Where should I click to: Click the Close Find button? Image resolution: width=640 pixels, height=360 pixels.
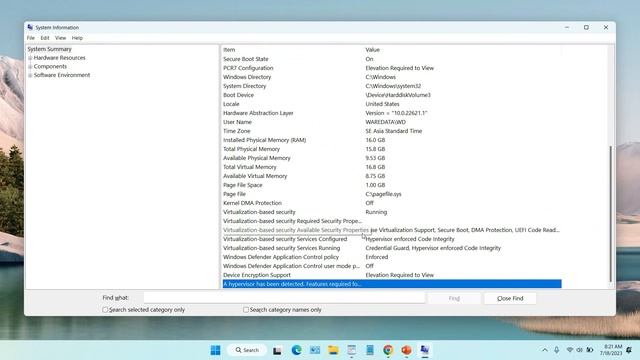click(510, 298)
